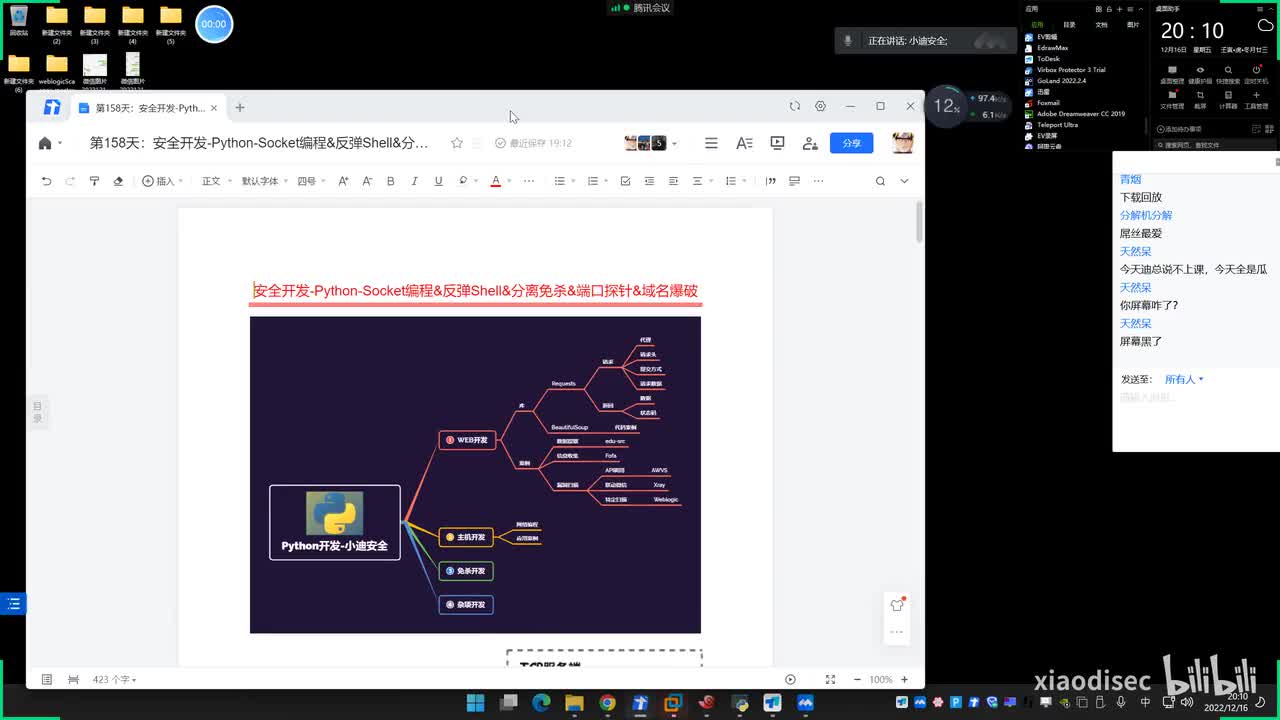1280x720 pixels.
Task: Click the Tencent Docs home icon
Action: point(45,143)
